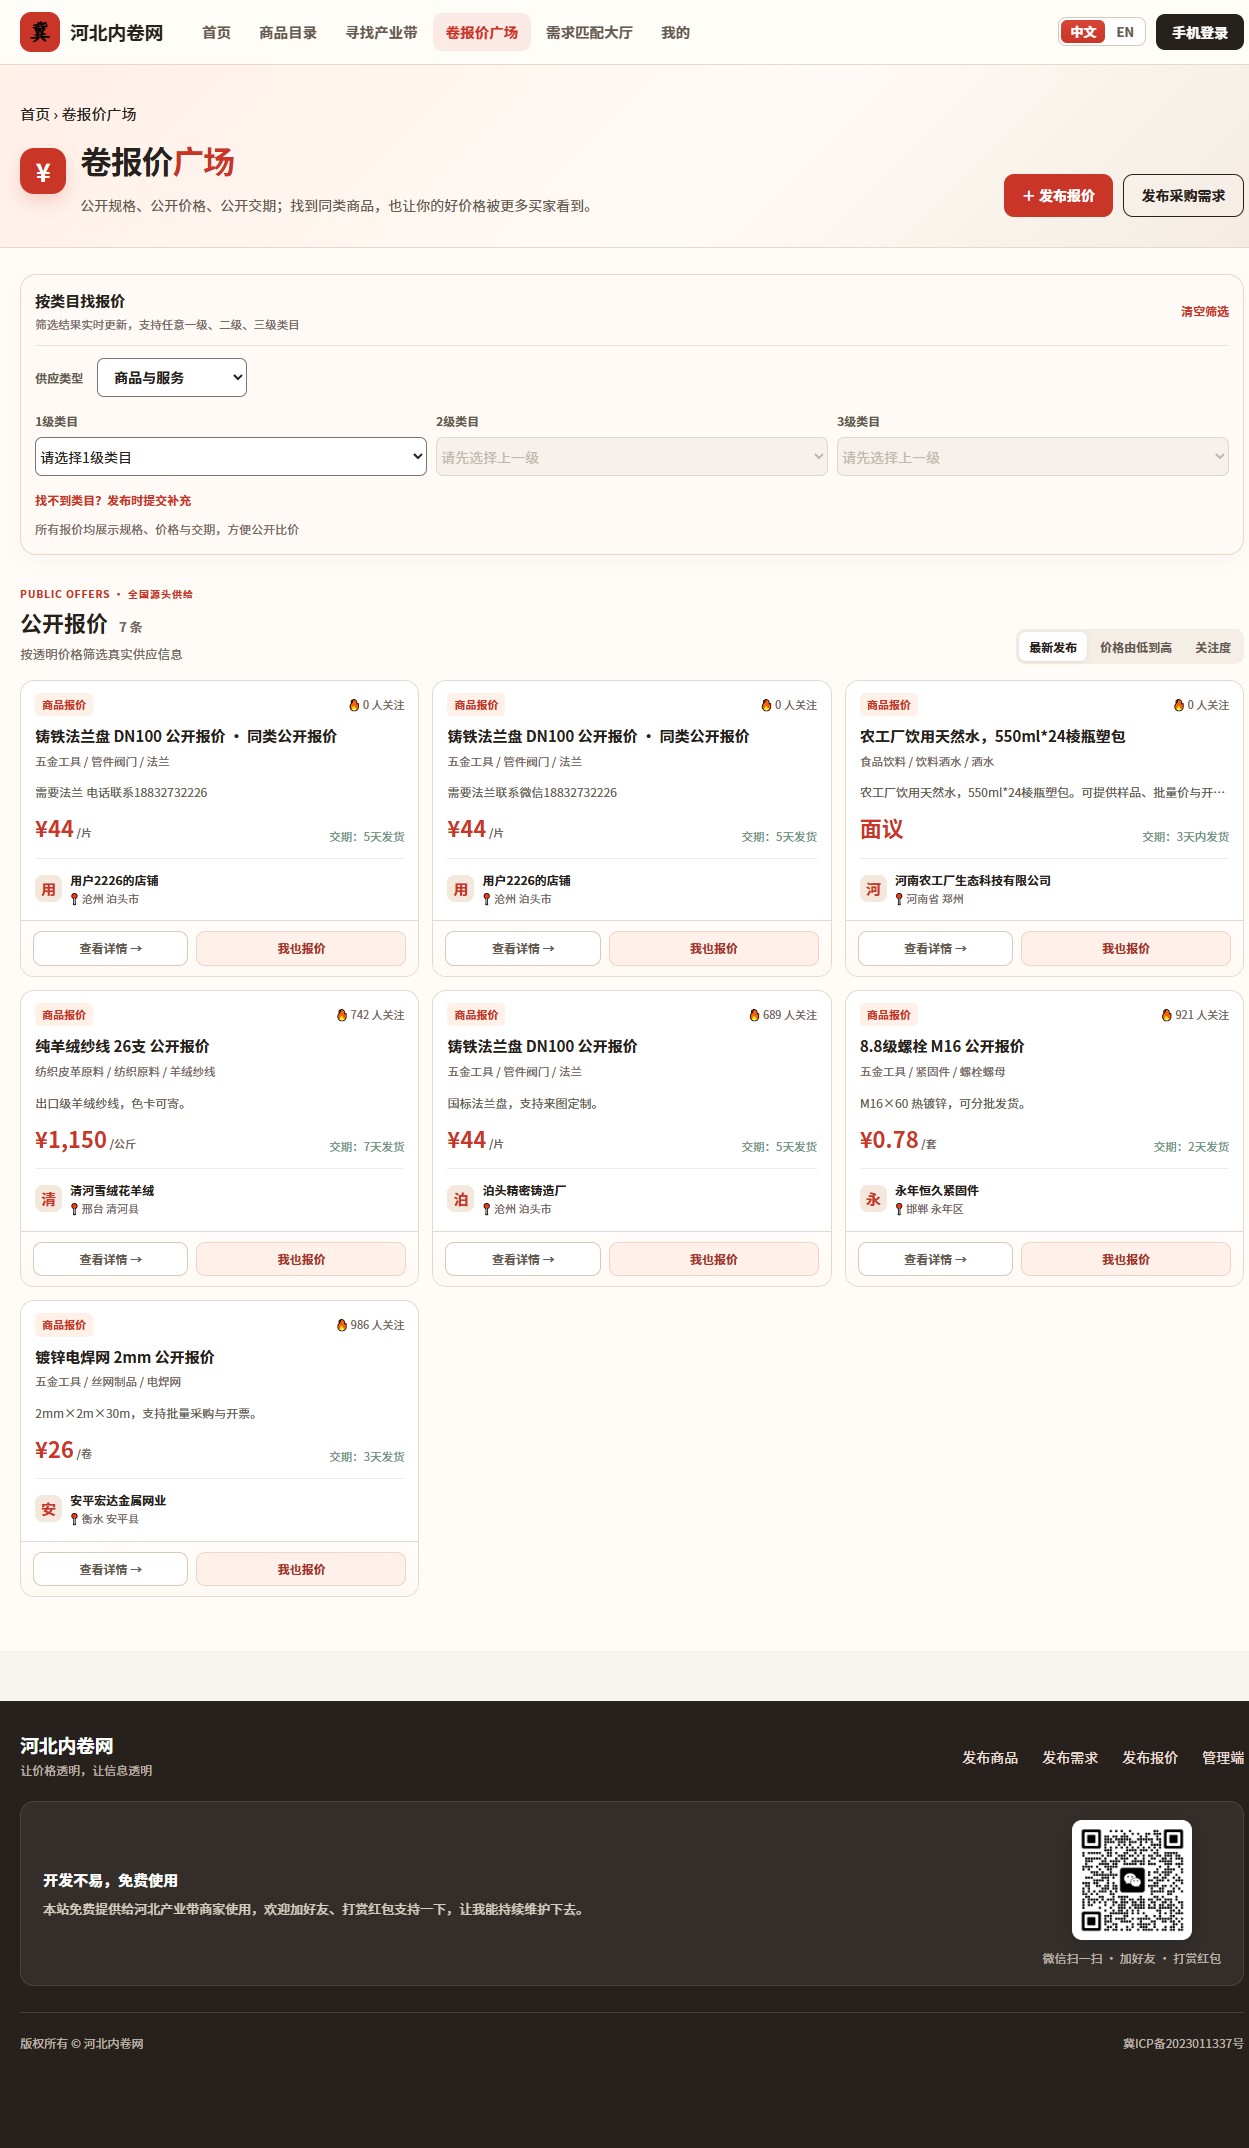Go to 商品目录 in the top navigation
The width and height of the screenshot is (1249, 2148).
(288, 32)
